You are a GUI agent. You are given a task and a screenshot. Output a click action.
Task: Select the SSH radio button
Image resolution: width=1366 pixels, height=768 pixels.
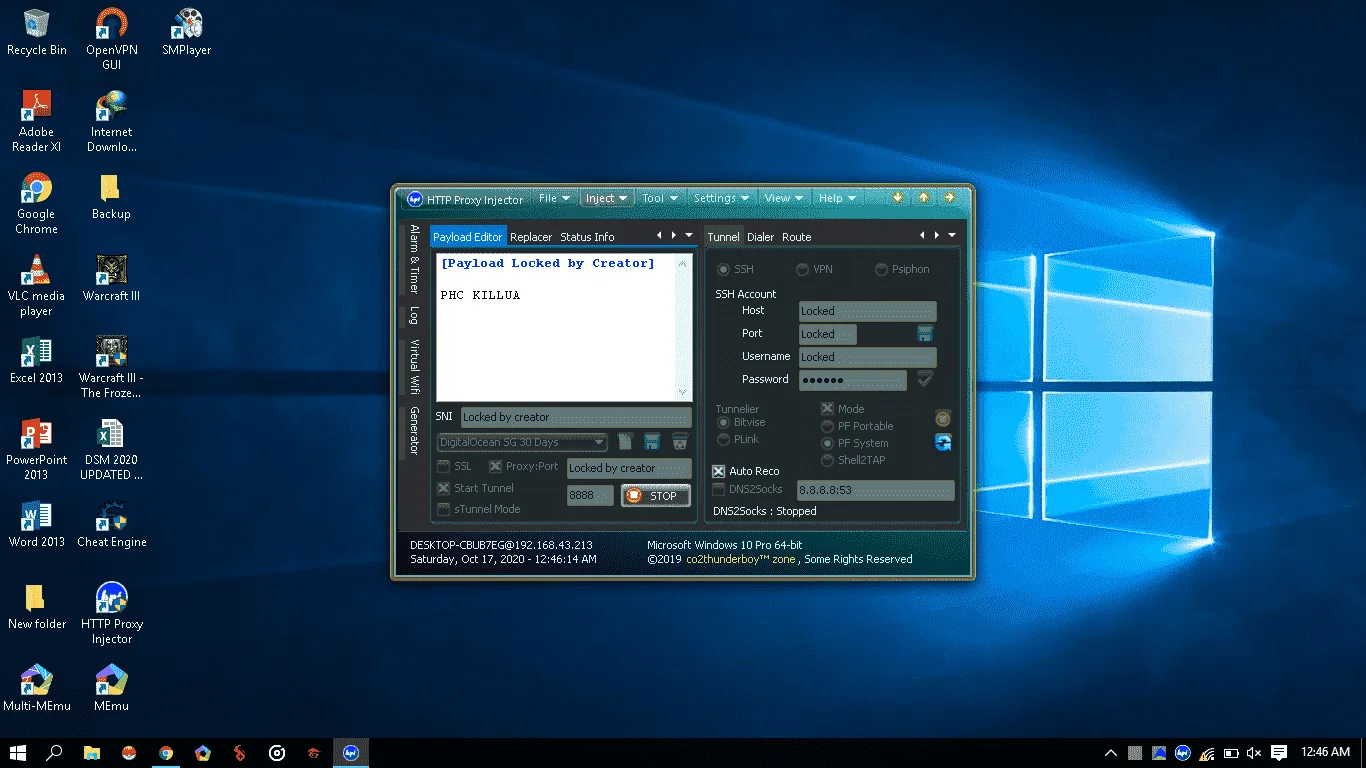723,269
